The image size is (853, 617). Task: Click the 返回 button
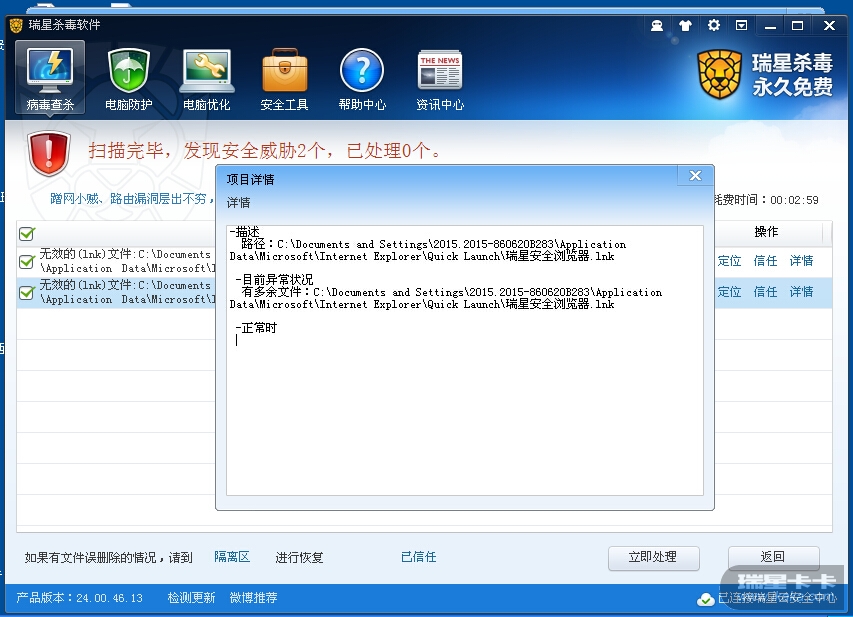tap(773, 558)
